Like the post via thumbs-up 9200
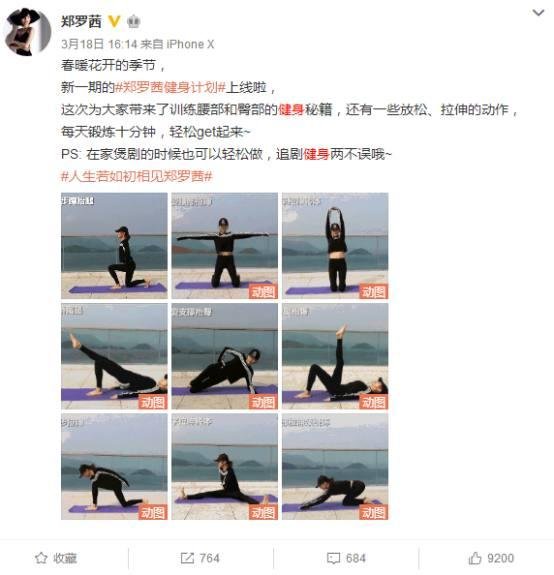The width and height of the screenshot is (554, 575). click(475, 558)
